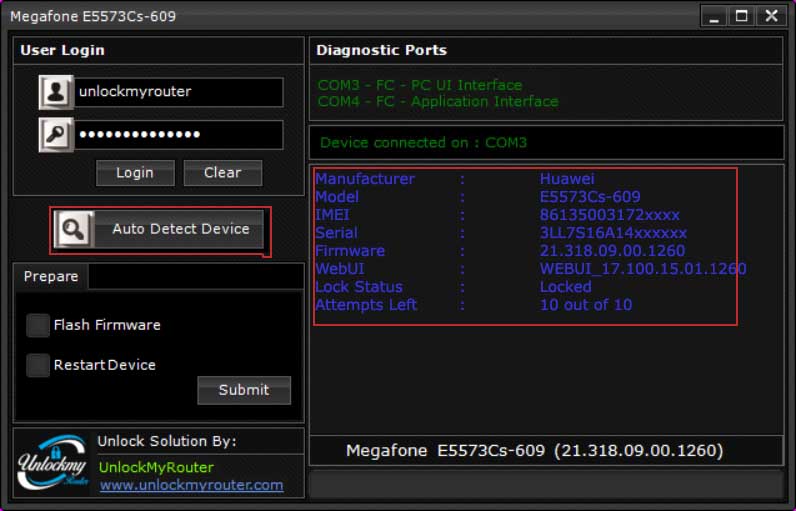The height and width of the screenshot is (511, 796).
Task: Click the Attempts Left value 10 out of 10
Action: pos(586,305)
